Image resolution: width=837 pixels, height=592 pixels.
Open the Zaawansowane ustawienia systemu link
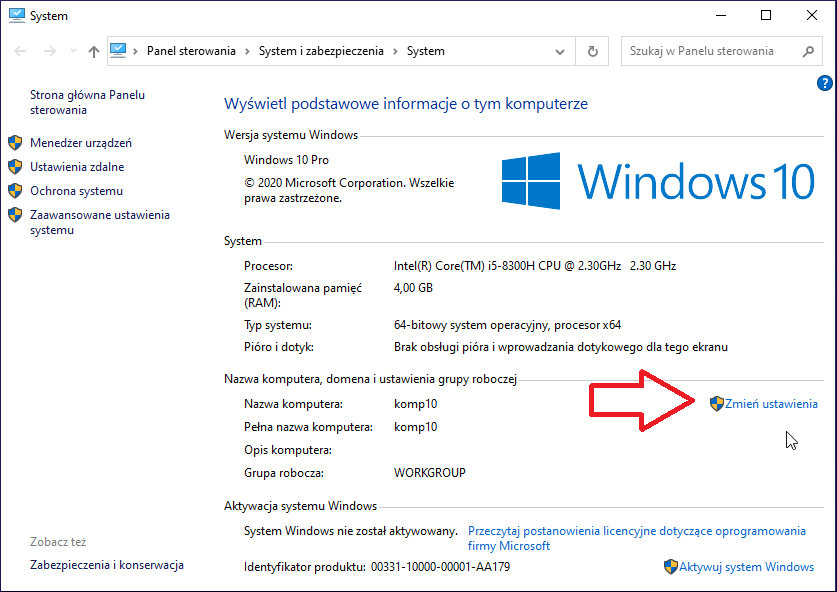click(x=100, y=223)
